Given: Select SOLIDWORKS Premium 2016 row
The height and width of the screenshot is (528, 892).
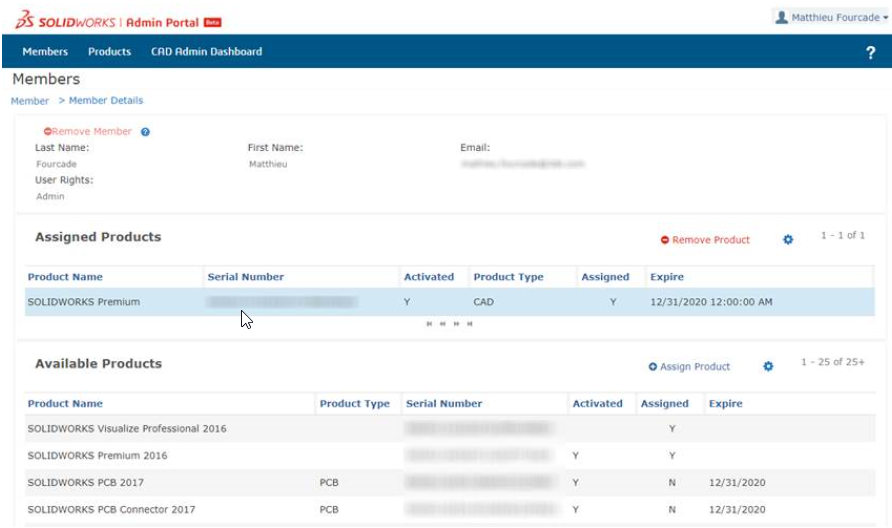Looking at the screenshot, I should click(x=449, y=456).
